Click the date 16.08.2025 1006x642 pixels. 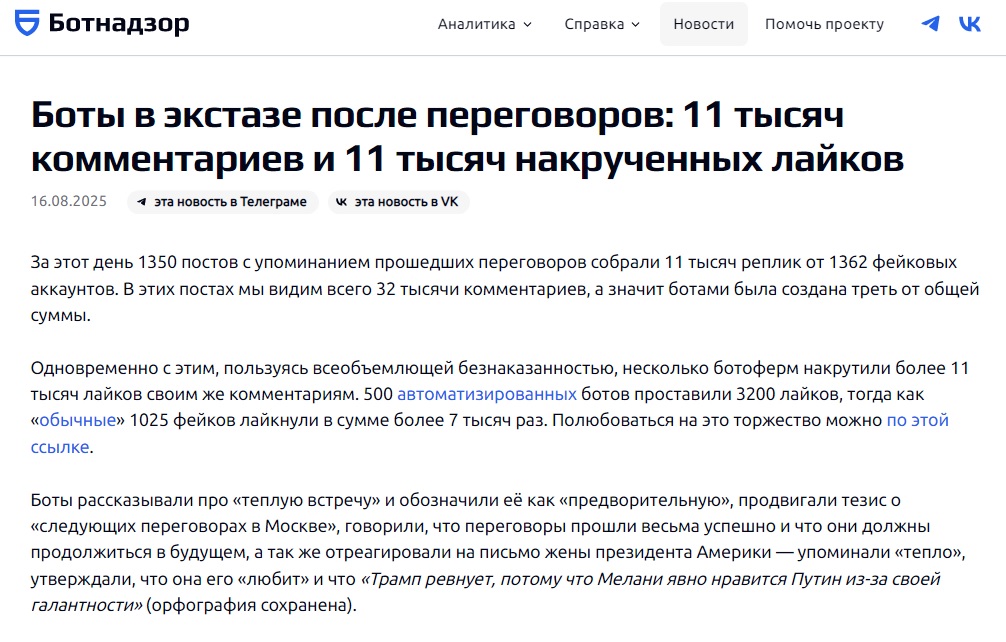point(69,201)
